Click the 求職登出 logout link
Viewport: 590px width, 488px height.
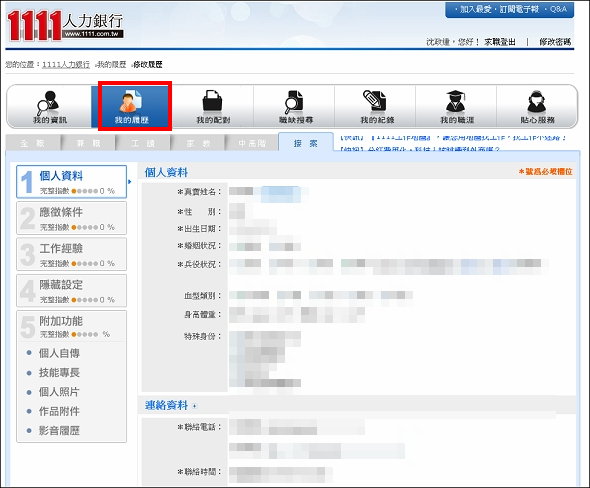[x=500, y=42]
